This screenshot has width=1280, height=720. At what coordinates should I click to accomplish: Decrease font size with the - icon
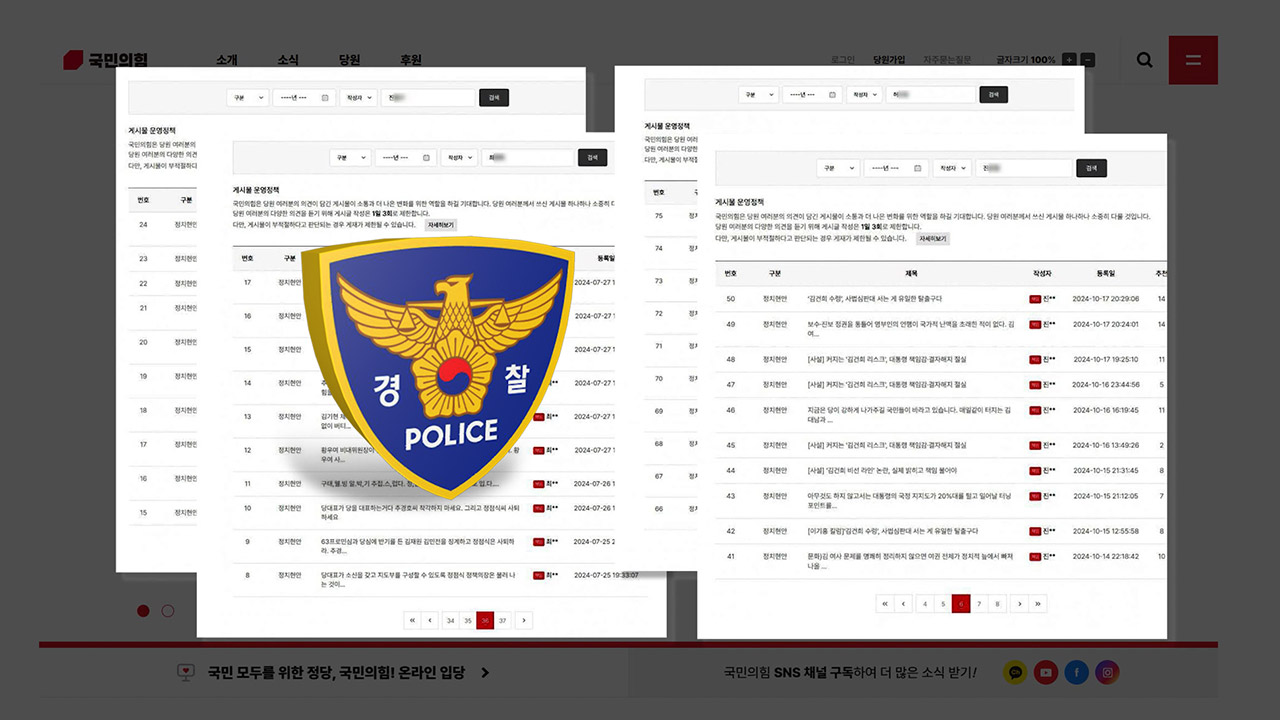[x=1088, y=59]
